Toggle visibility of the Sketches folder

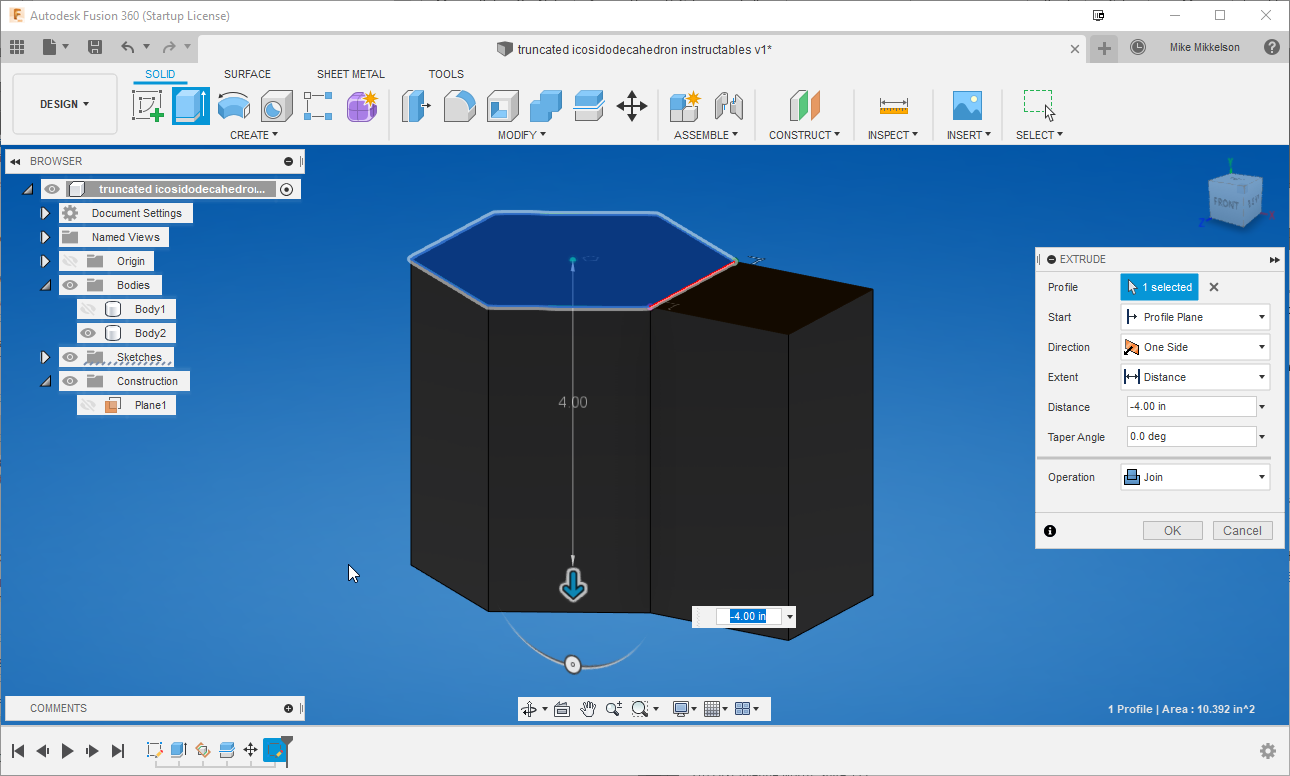(69, 356)
